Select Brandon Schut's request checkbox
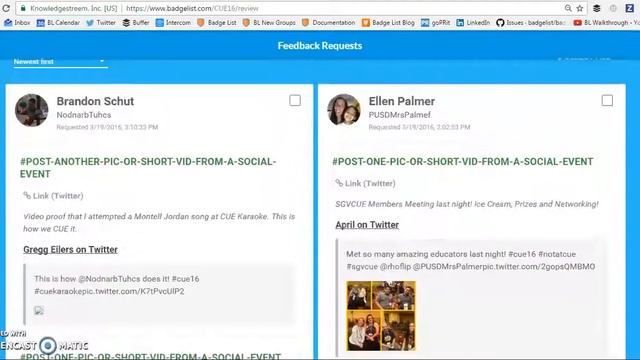This screenshot has width=640, height=360. [x=295, y=100]
